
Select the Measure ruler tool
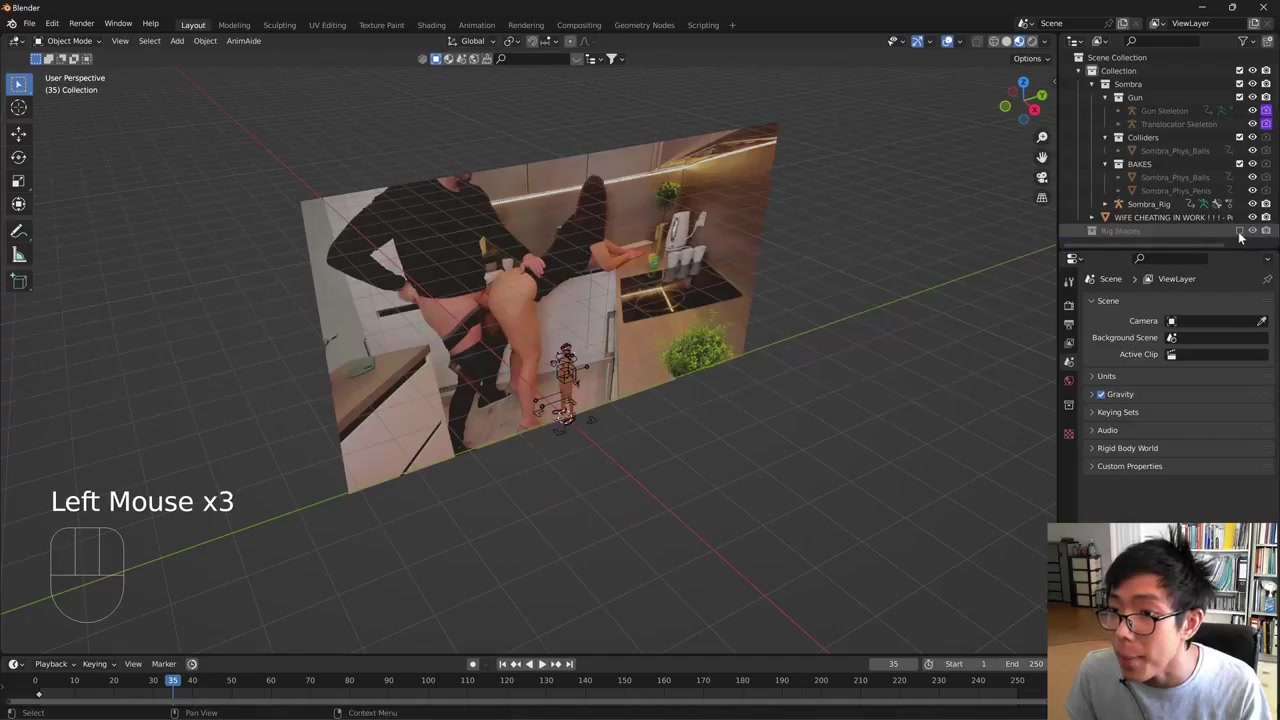[x=18, y=255]
